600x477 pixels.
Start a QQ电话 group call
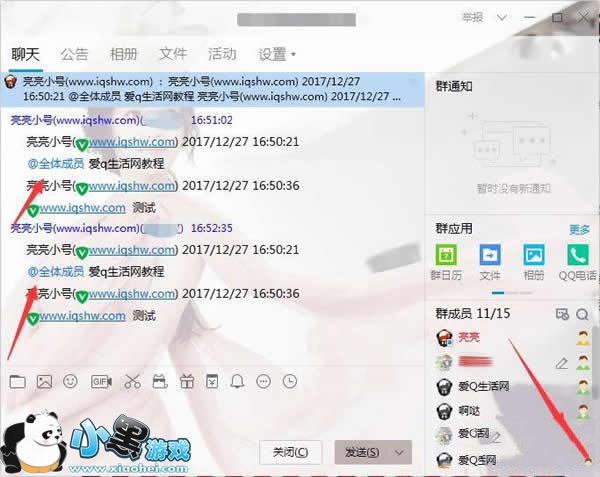tap(577, 263)
